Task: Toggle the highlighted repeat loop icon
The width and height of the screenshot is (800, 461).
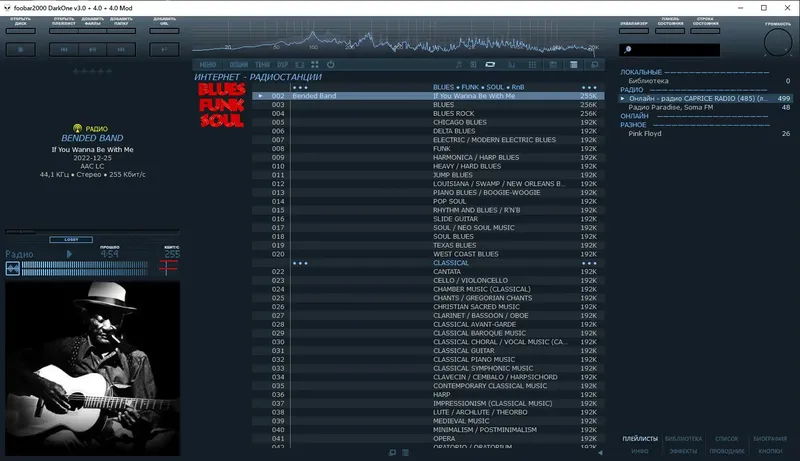Action: pyautogui.click(x=490, y=65)
